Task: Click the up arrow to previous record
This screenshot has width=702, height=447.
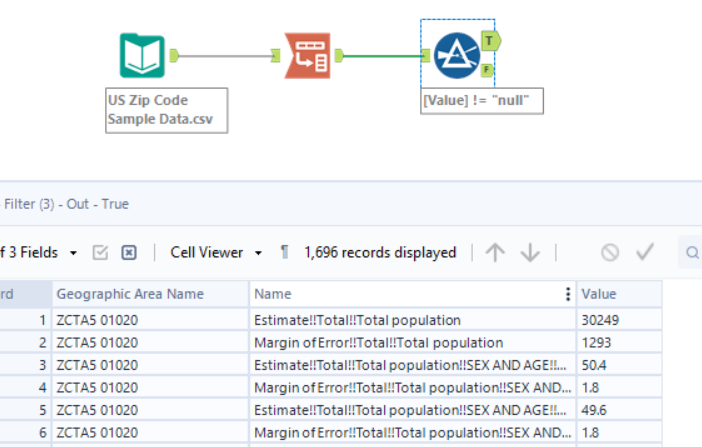Action: click(x=495, y=253)
